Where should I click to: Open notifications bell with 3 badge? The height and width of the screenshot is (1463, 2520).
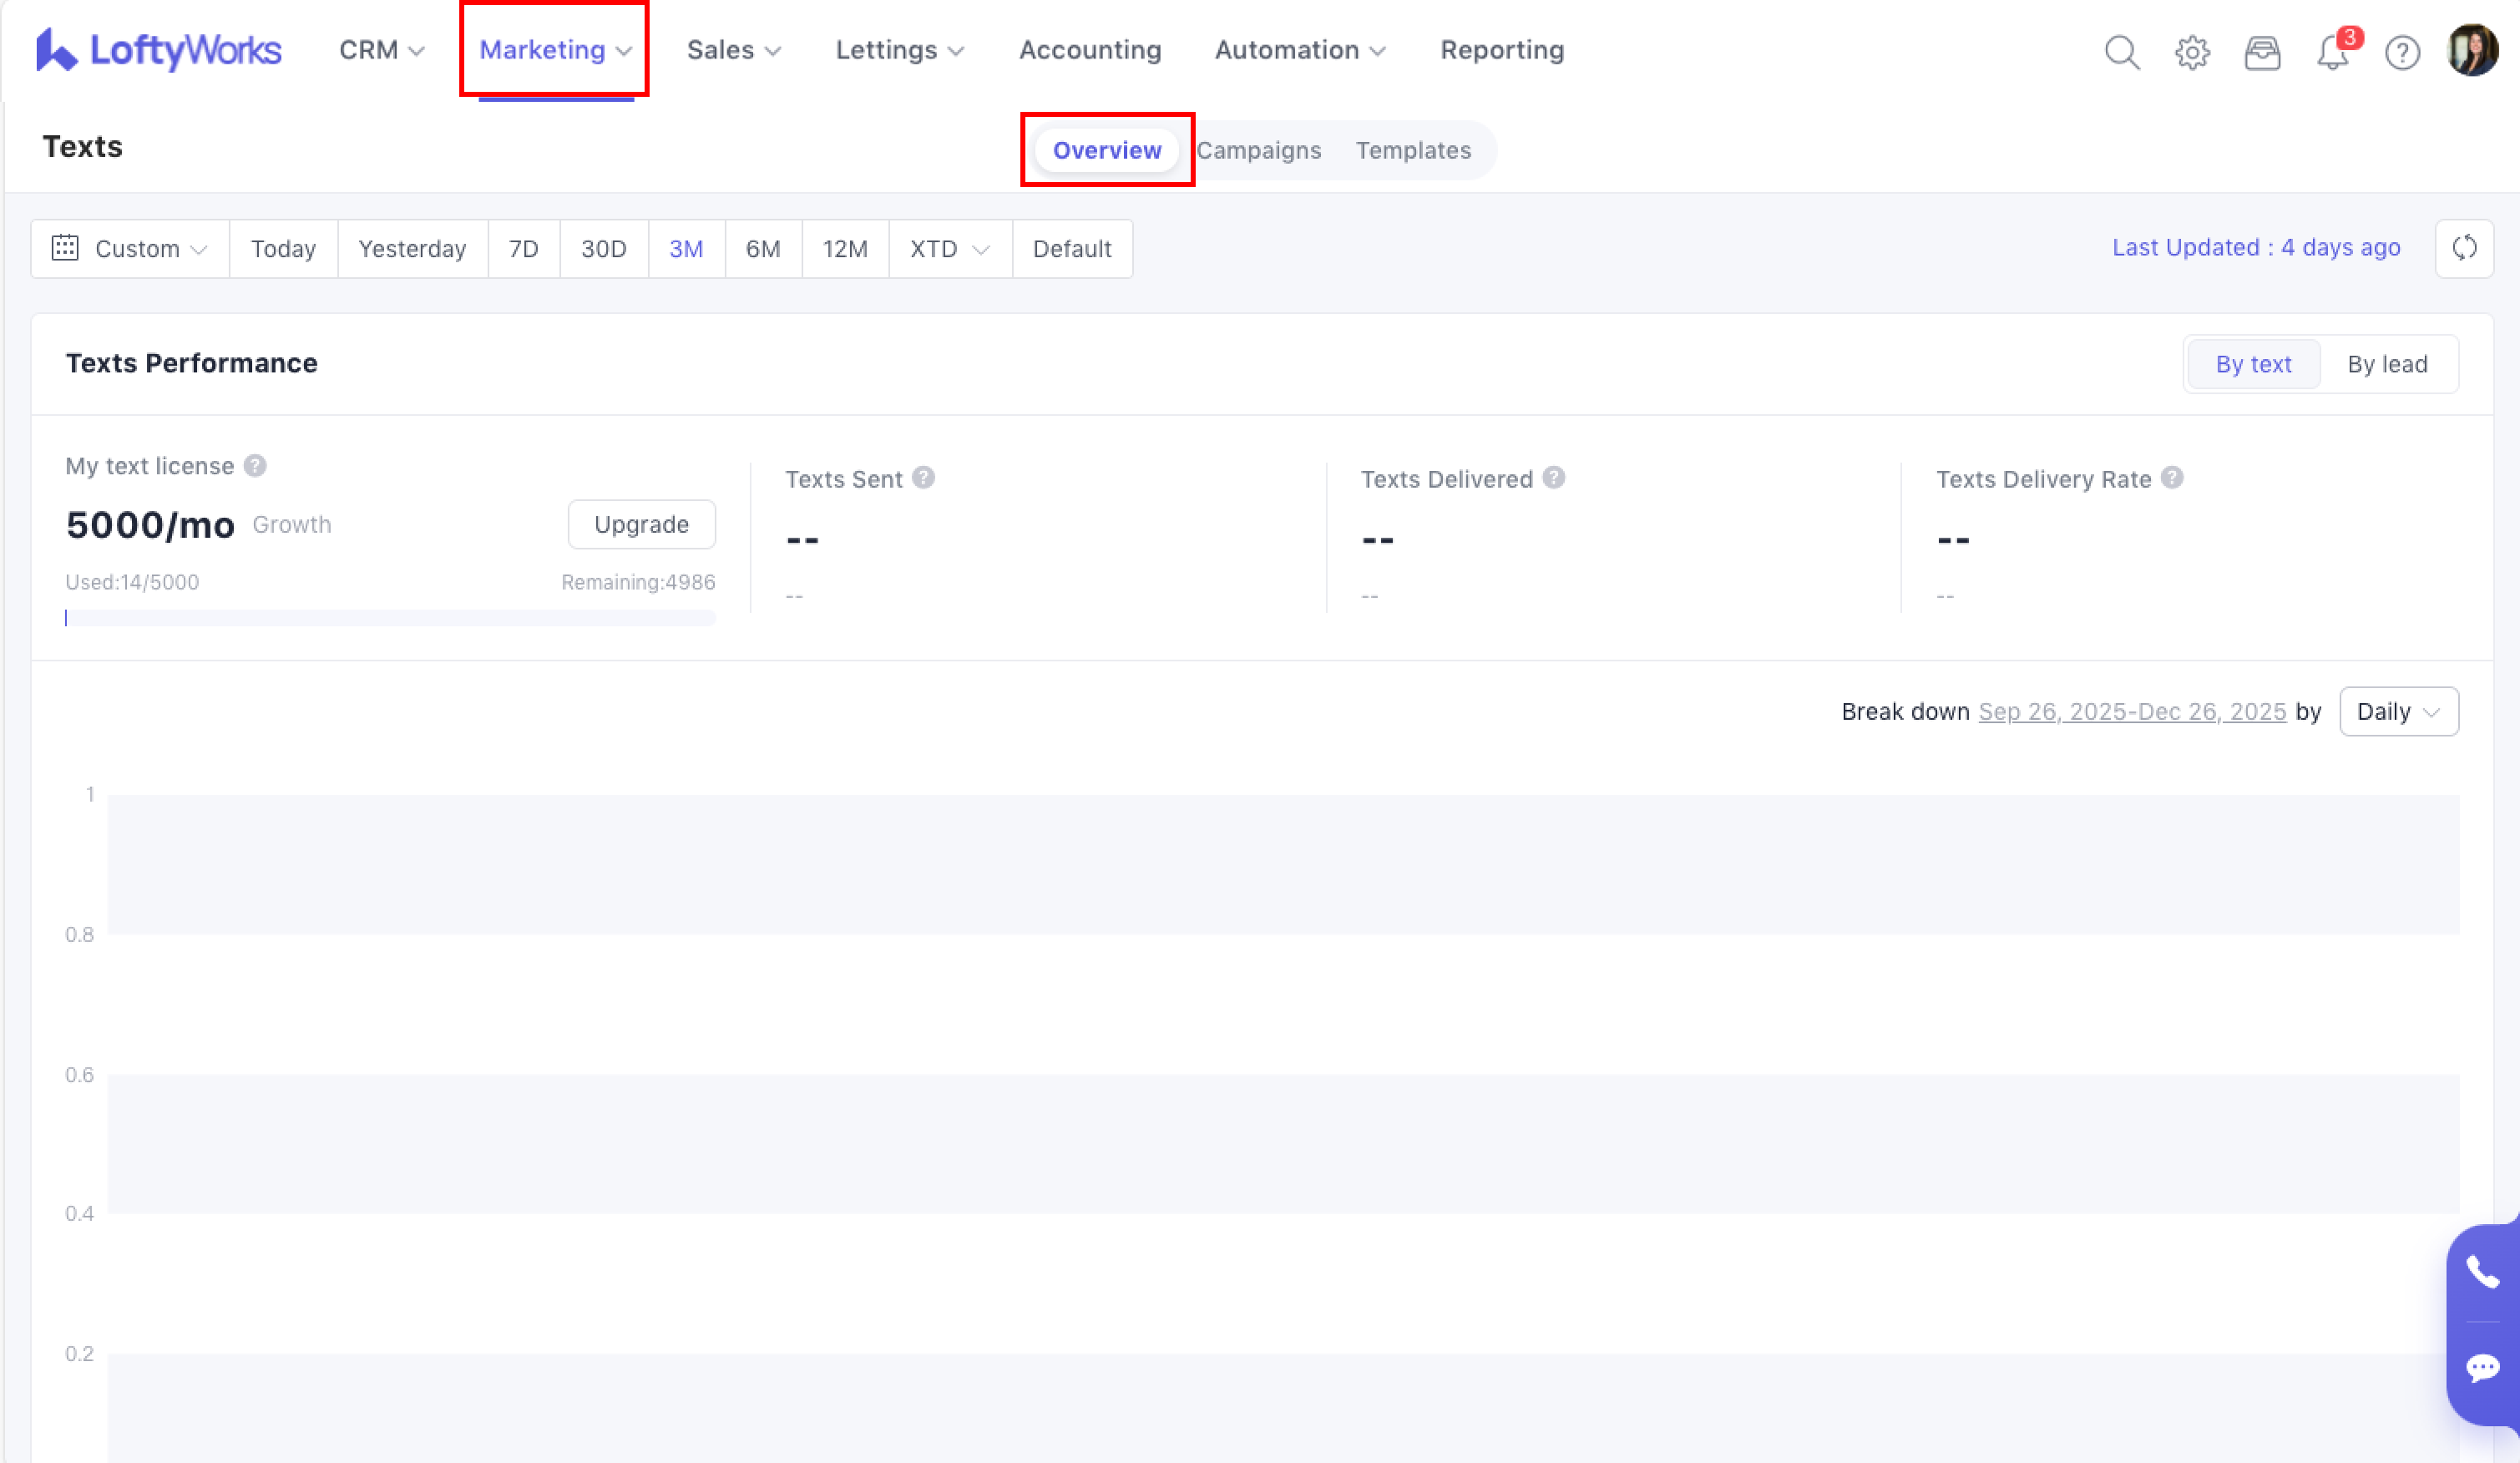2332,52
